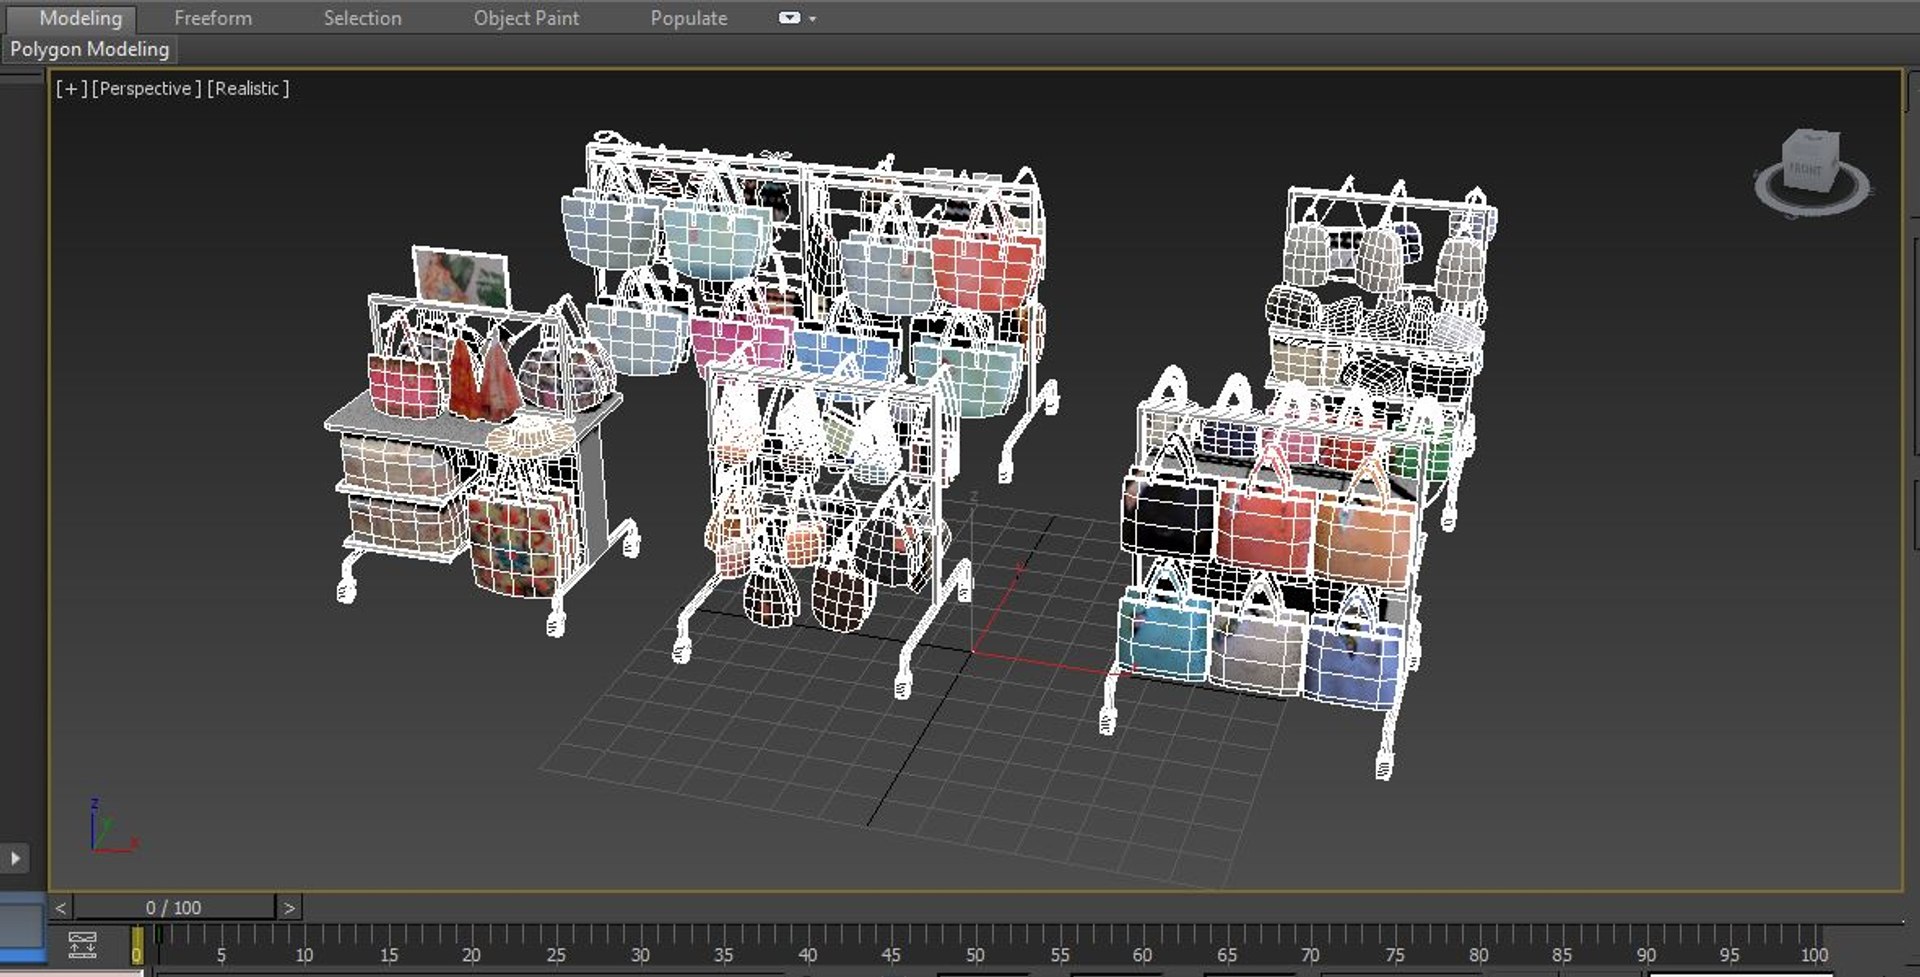This screenshot has width=1920, height=977.
Task: Open the [+] viewport general menu
Action: [71, 88]
